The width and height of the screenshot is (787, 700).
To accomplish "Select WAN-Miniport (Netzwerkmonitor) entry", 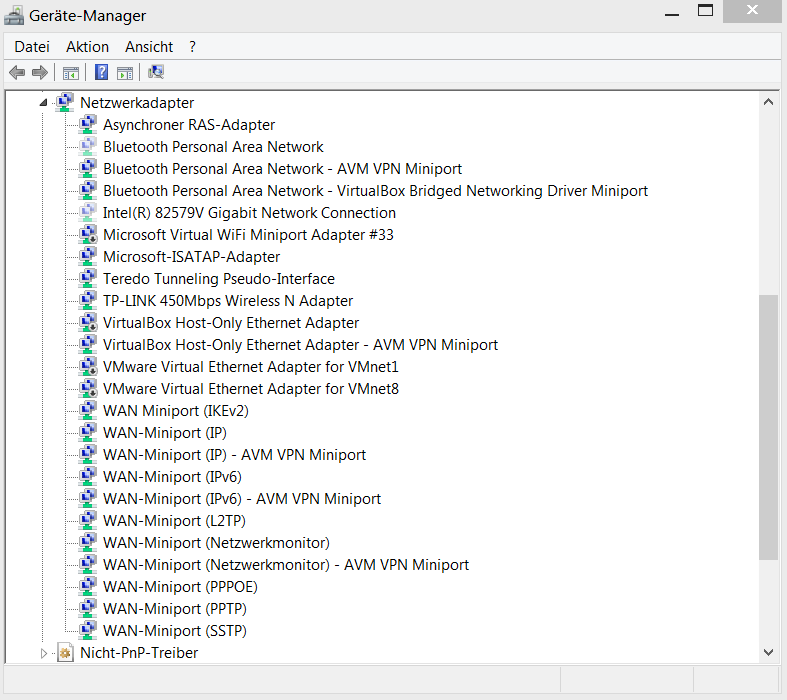I will 216,542.
